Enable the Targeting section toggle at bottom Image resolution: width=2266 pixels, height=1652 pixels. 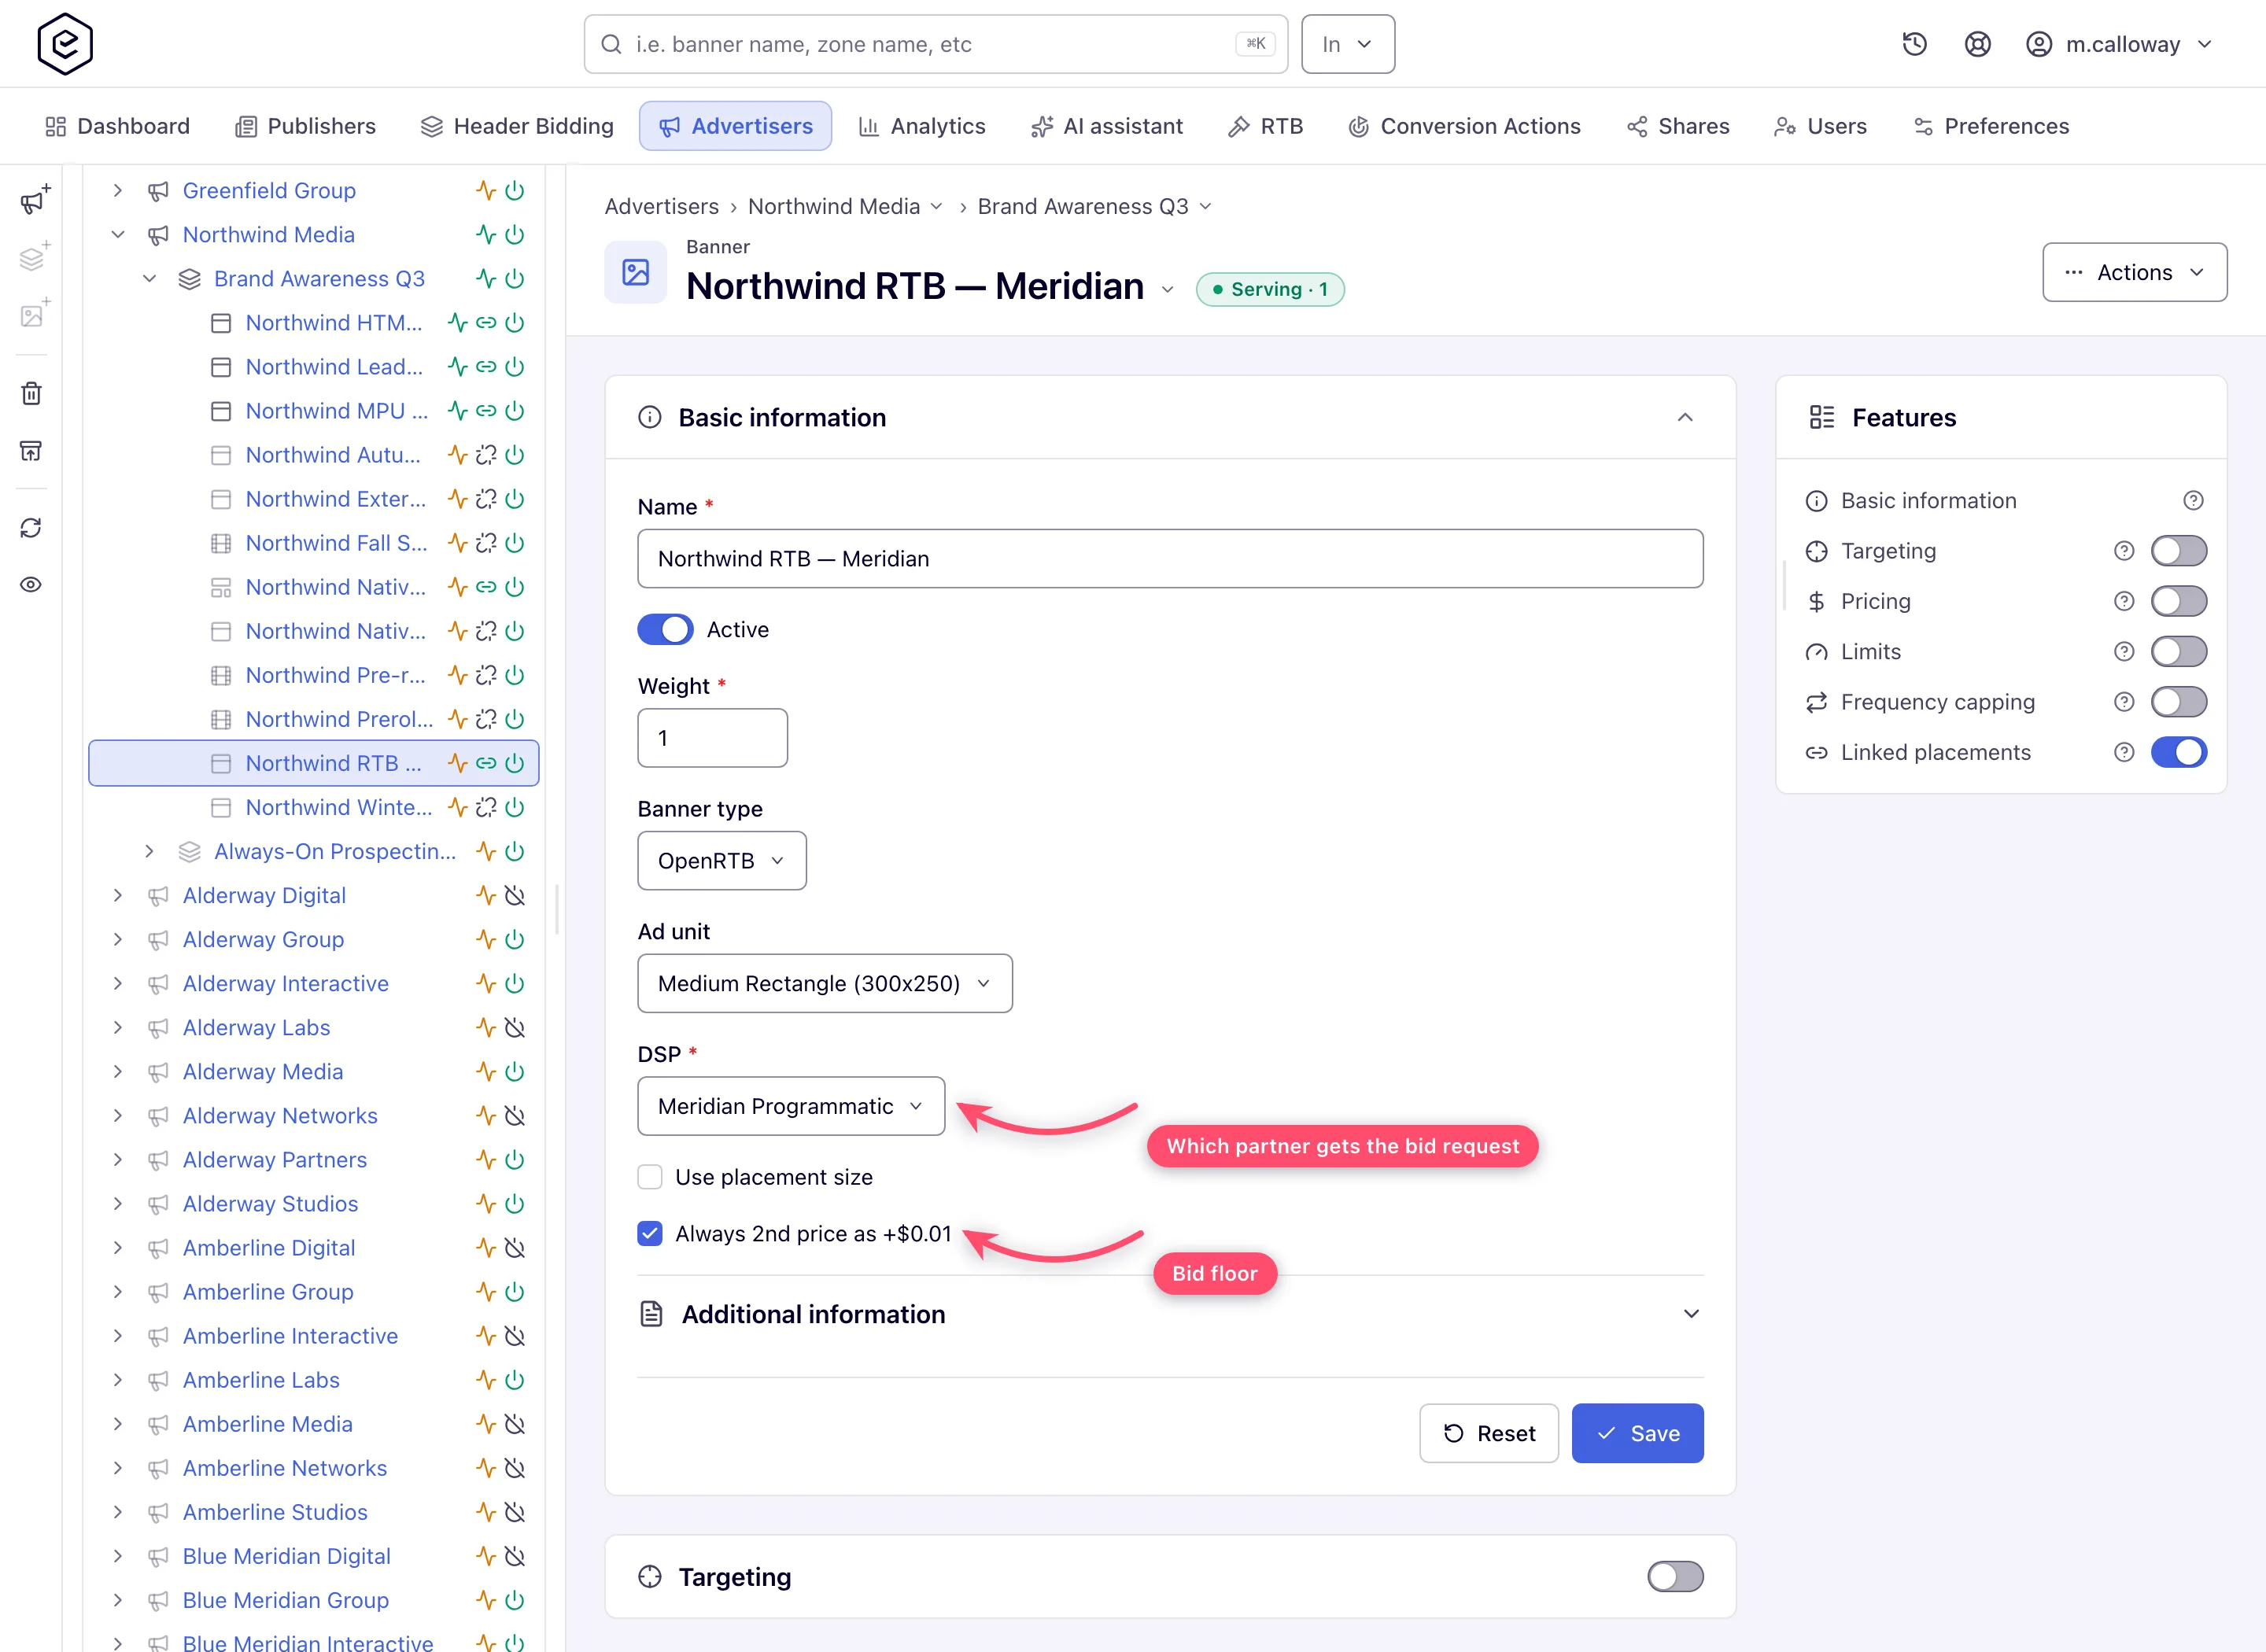(x=1675, y=1576)
